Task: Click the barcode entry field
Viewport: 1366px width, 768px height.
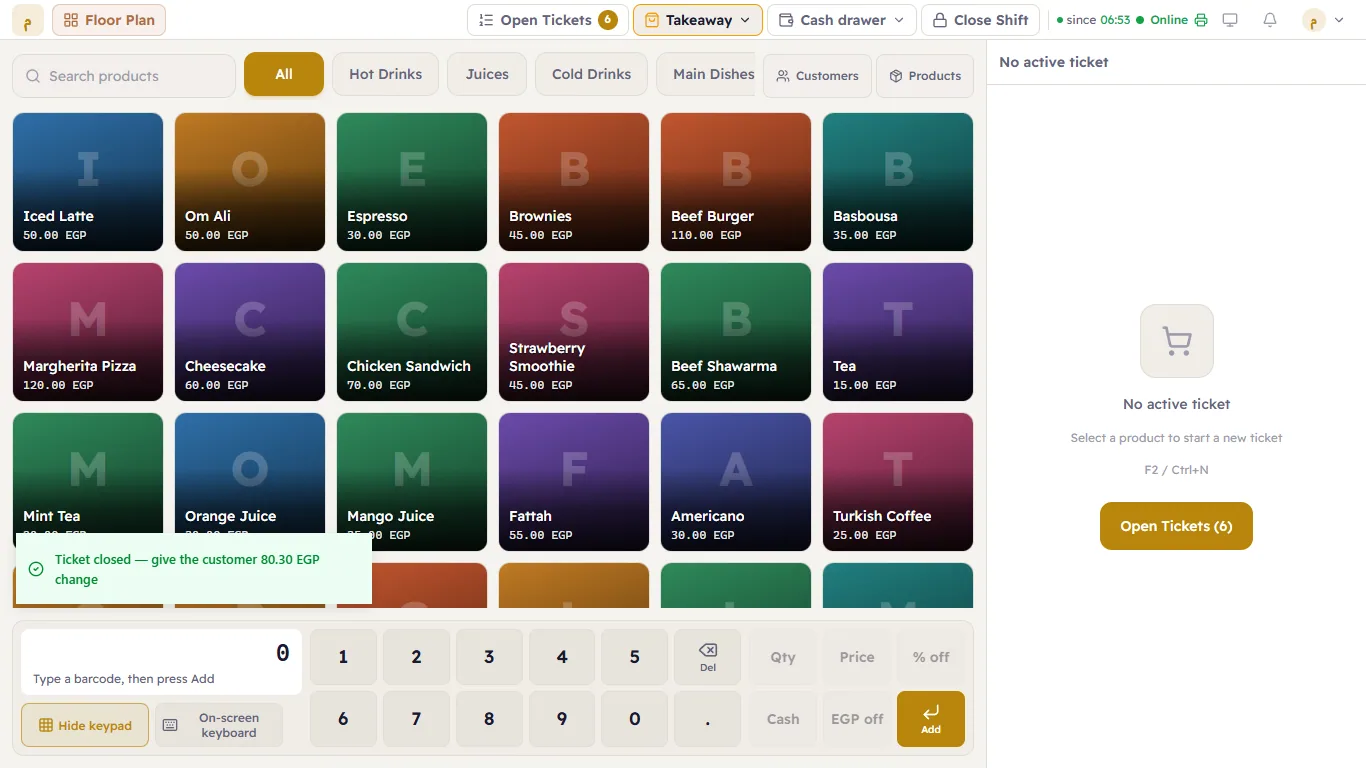Action: 161,662
